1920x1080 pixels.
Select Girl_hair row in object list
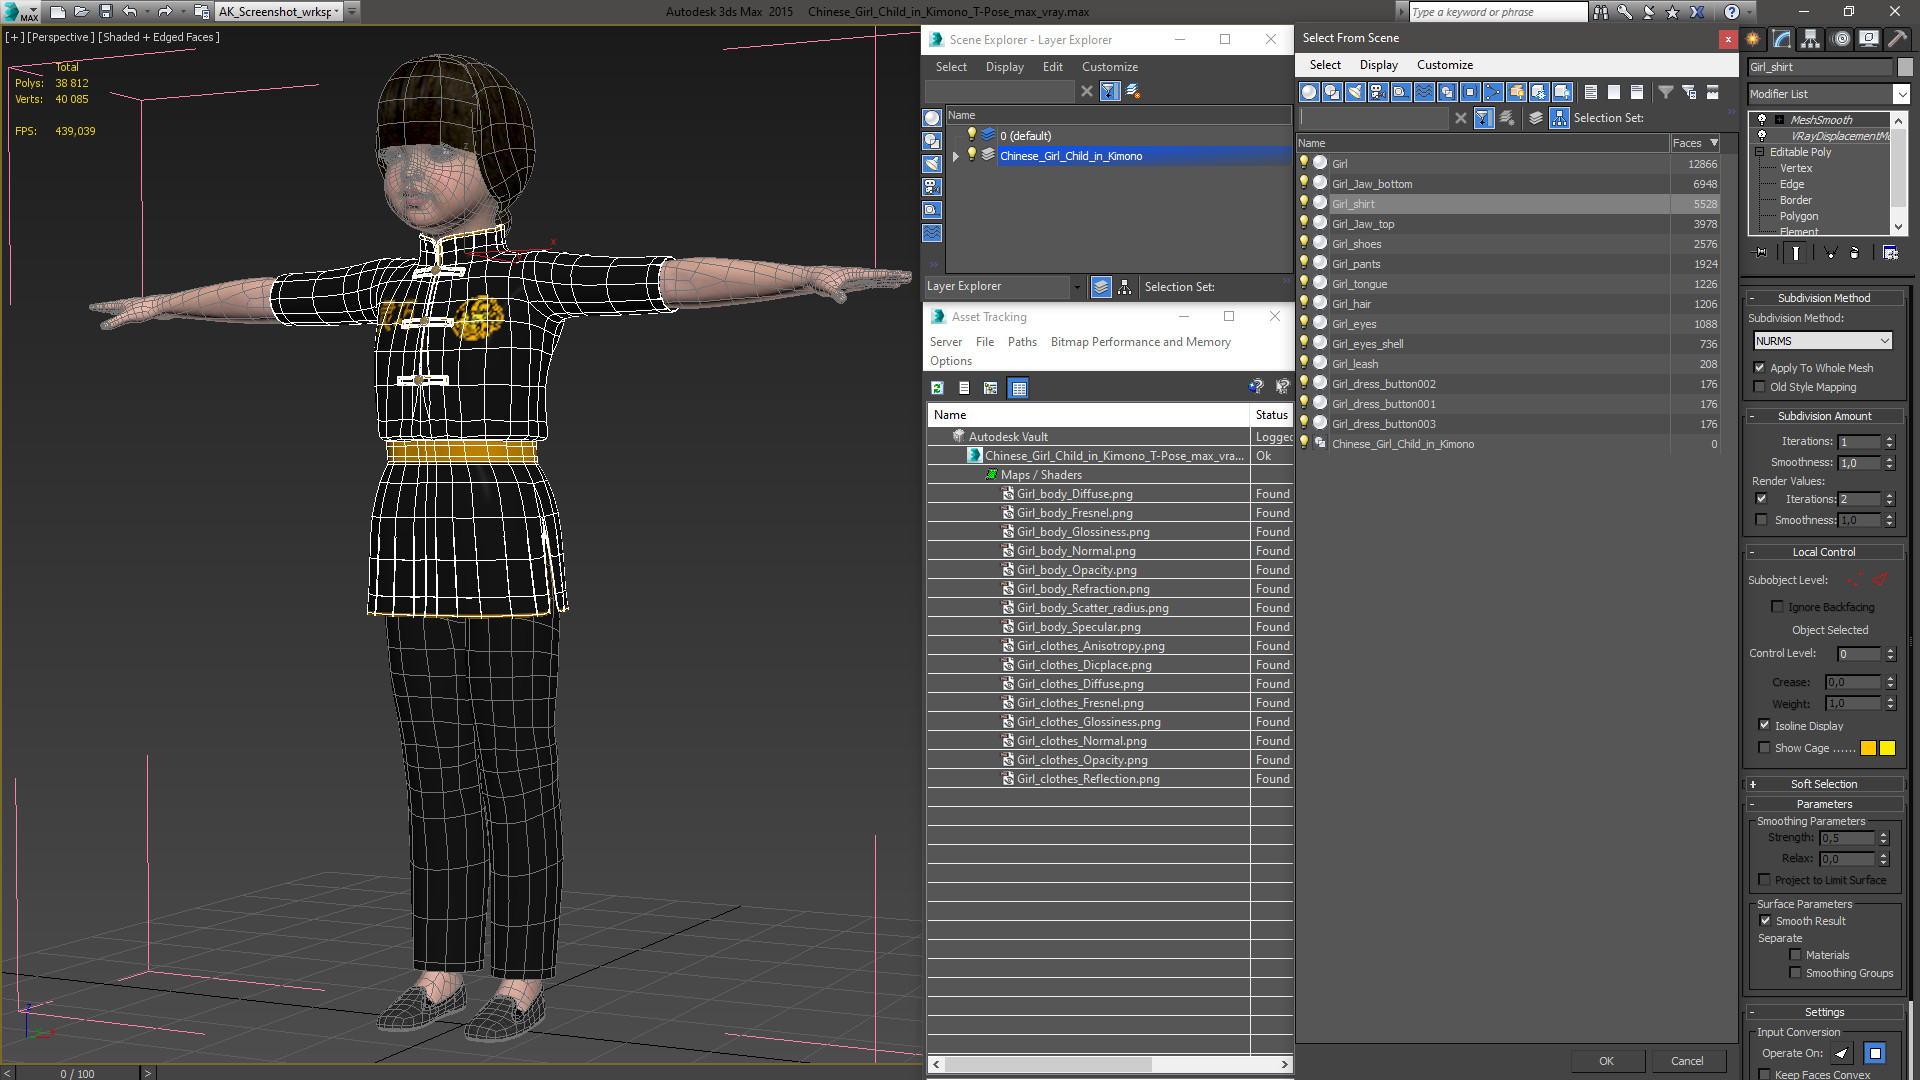tap(1508, 304)
